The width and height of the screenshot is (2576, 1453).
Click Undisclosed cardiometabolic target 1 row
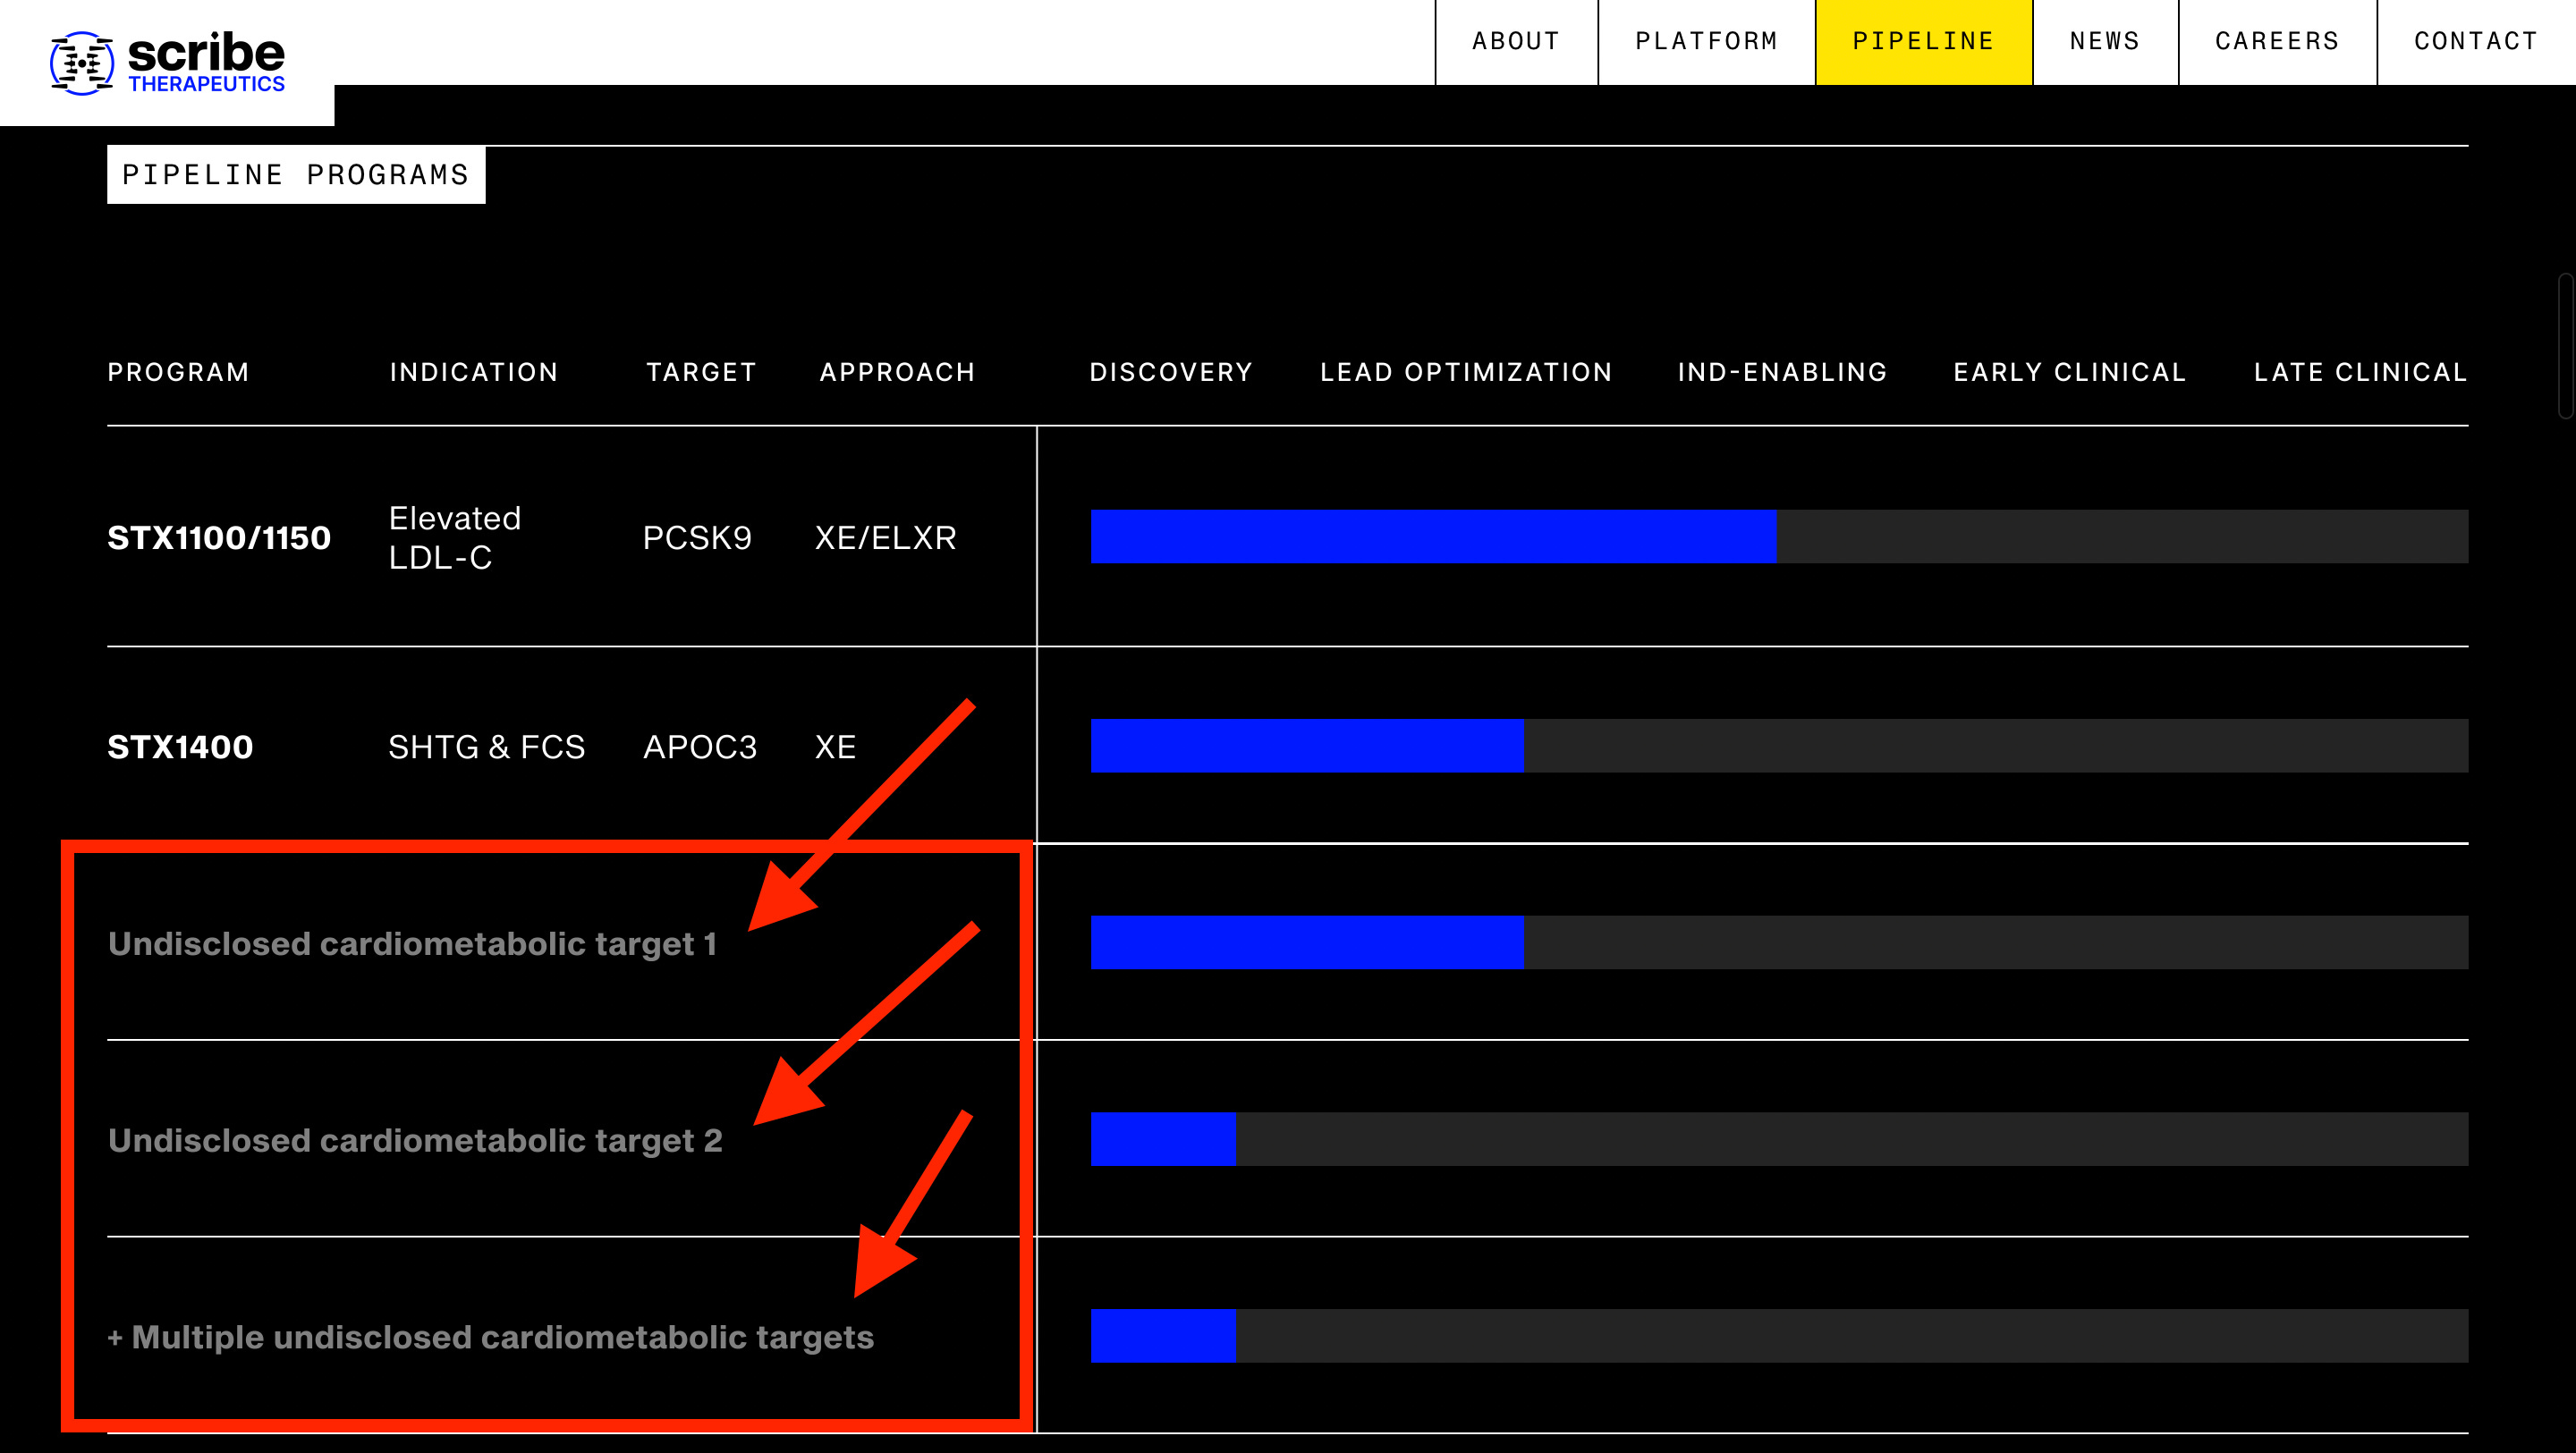coord(412,944)
